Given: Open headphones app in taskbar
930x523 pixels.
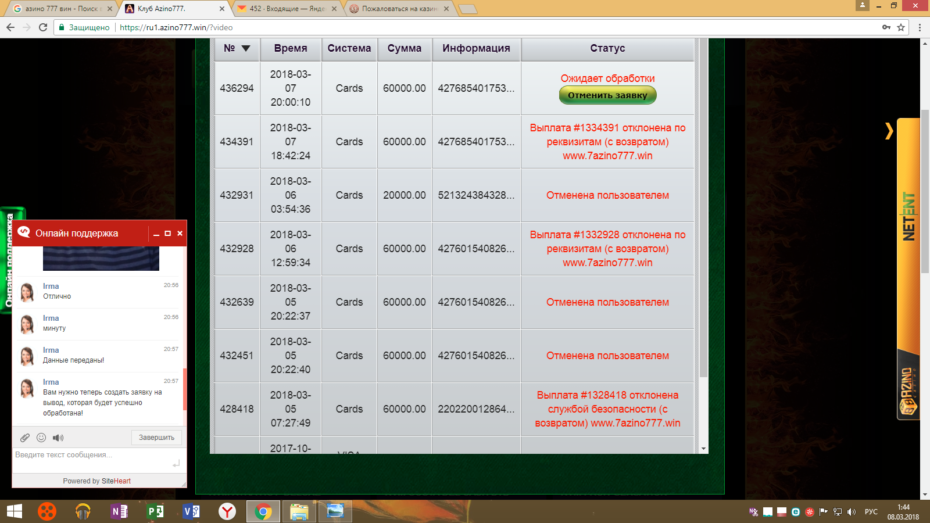Looking at the screenshot, I should coord(82,511).
